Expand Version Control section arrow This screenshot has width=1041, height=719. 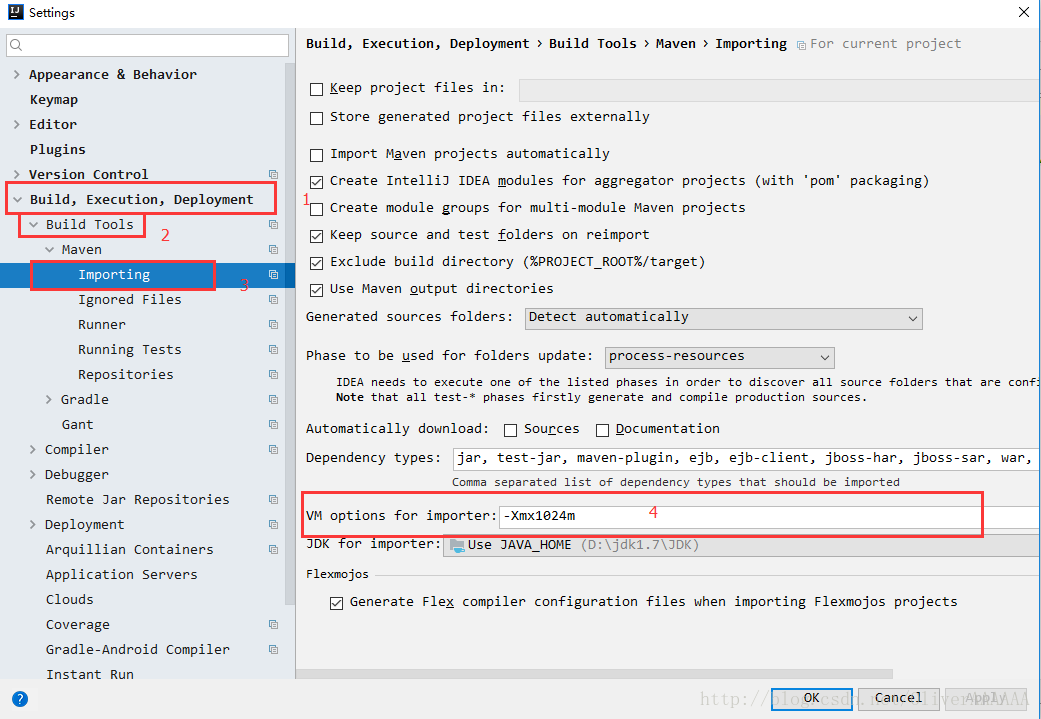point(17,175)
